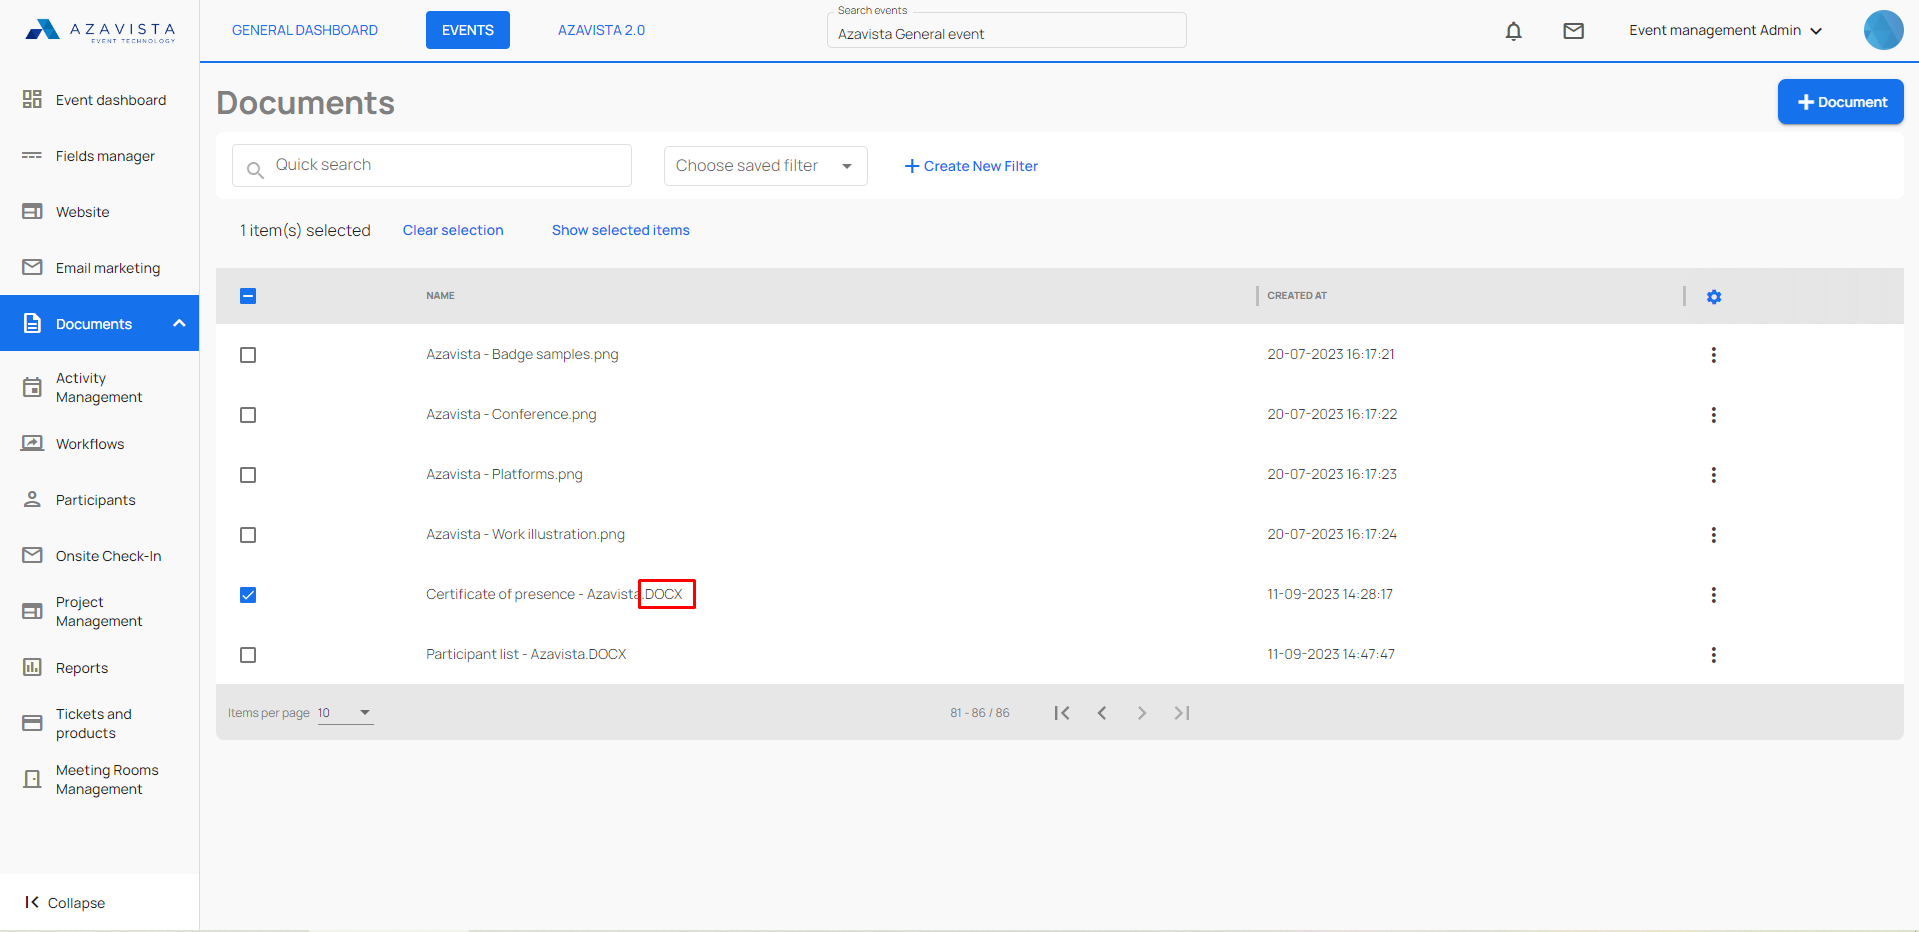Open Activity Management in sidebar
Viewport: 1919px width, 932px height.
pyautogui.click(x=99, y=387)
